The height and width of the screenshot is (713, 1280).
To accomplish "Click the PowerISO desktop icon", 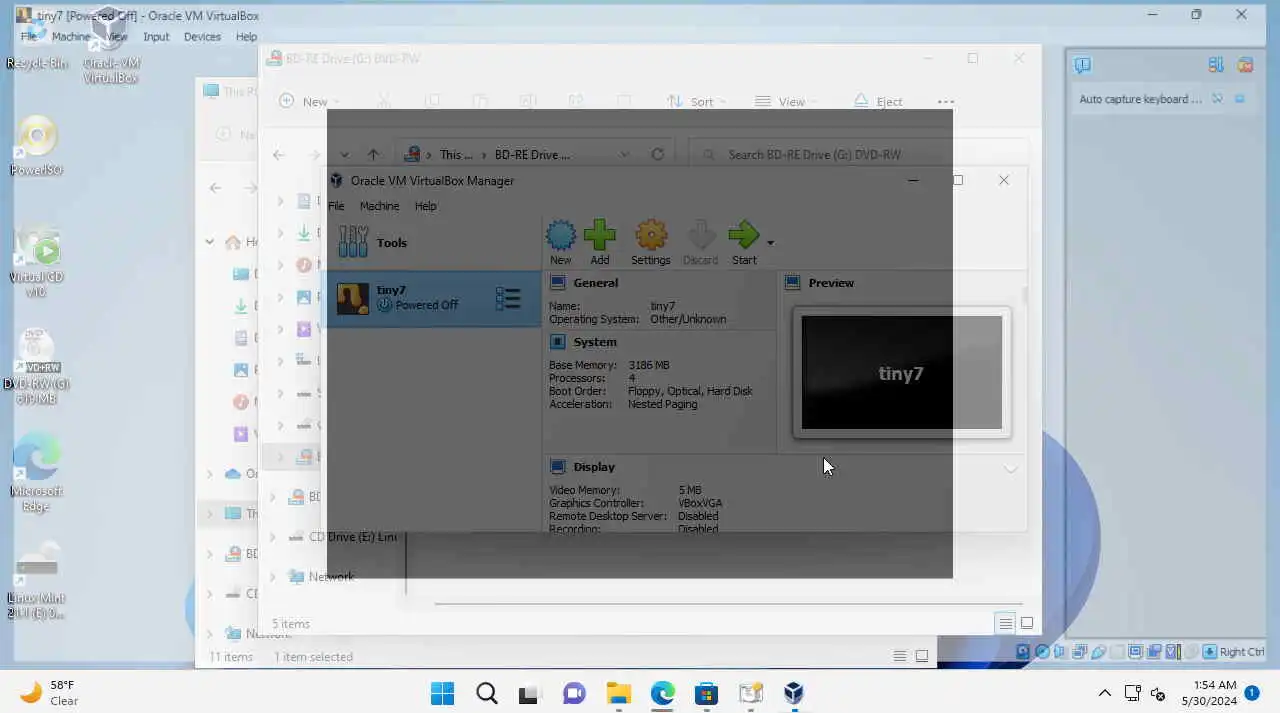I will coord(37,145).
